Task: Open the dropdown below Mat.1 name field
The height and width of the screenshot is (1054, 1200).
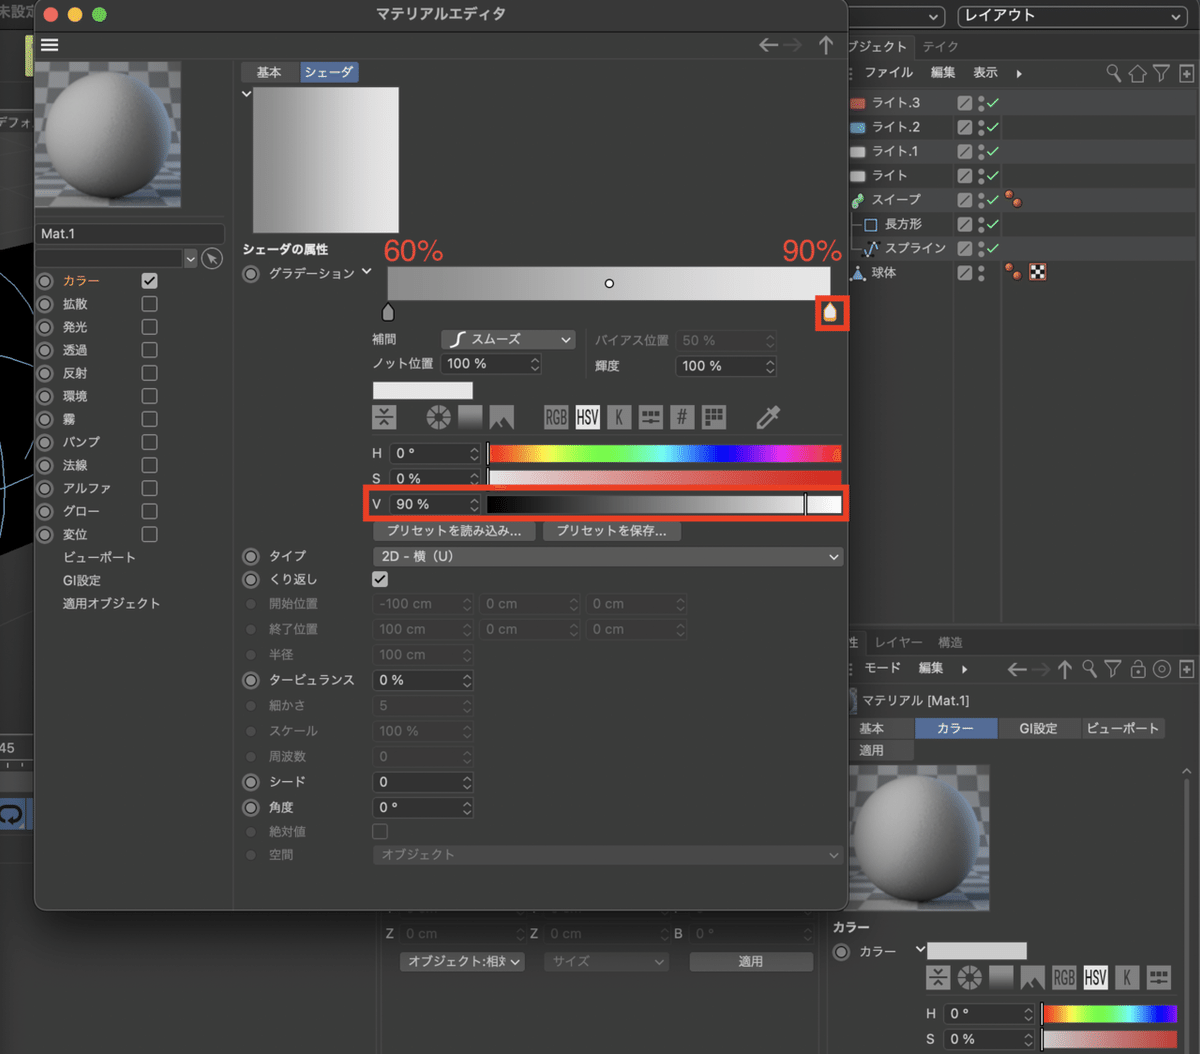Action: 191,259
